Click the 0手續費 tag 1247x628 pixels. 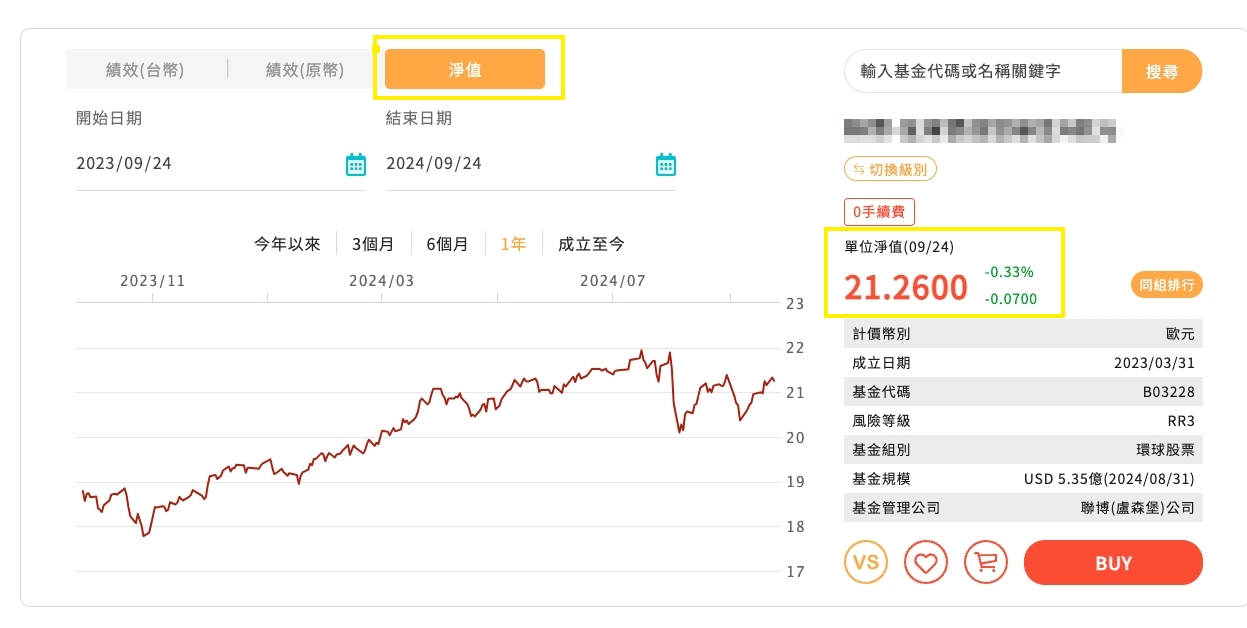879,212
